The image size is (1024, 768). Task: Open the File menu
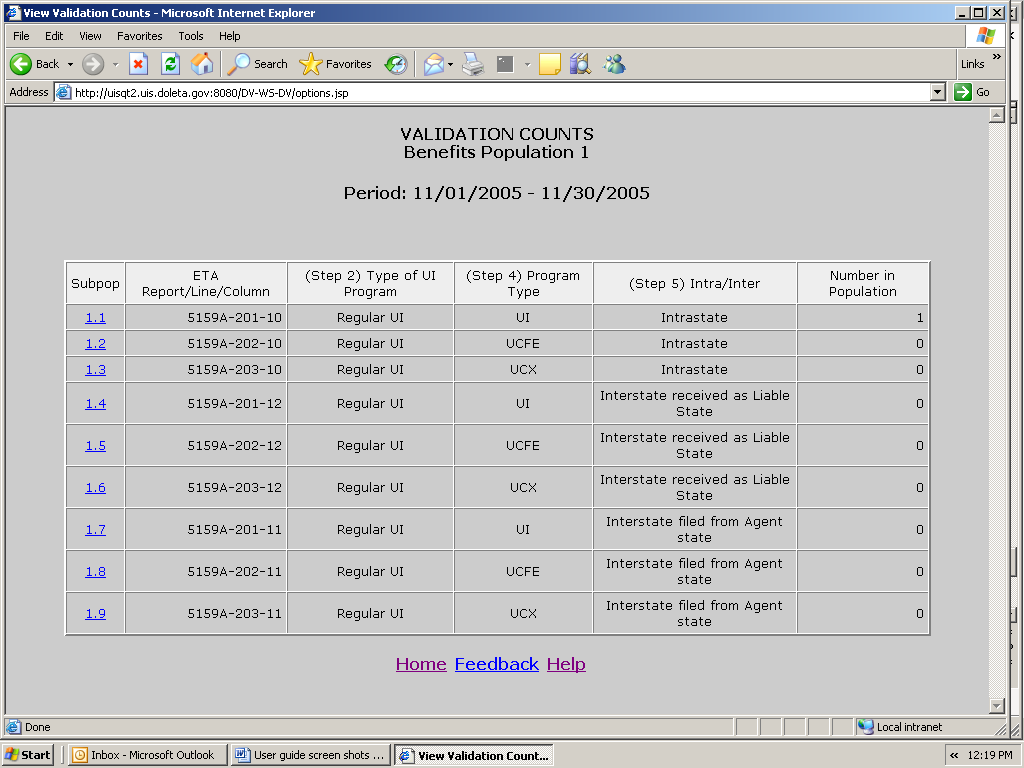point(21,36)
